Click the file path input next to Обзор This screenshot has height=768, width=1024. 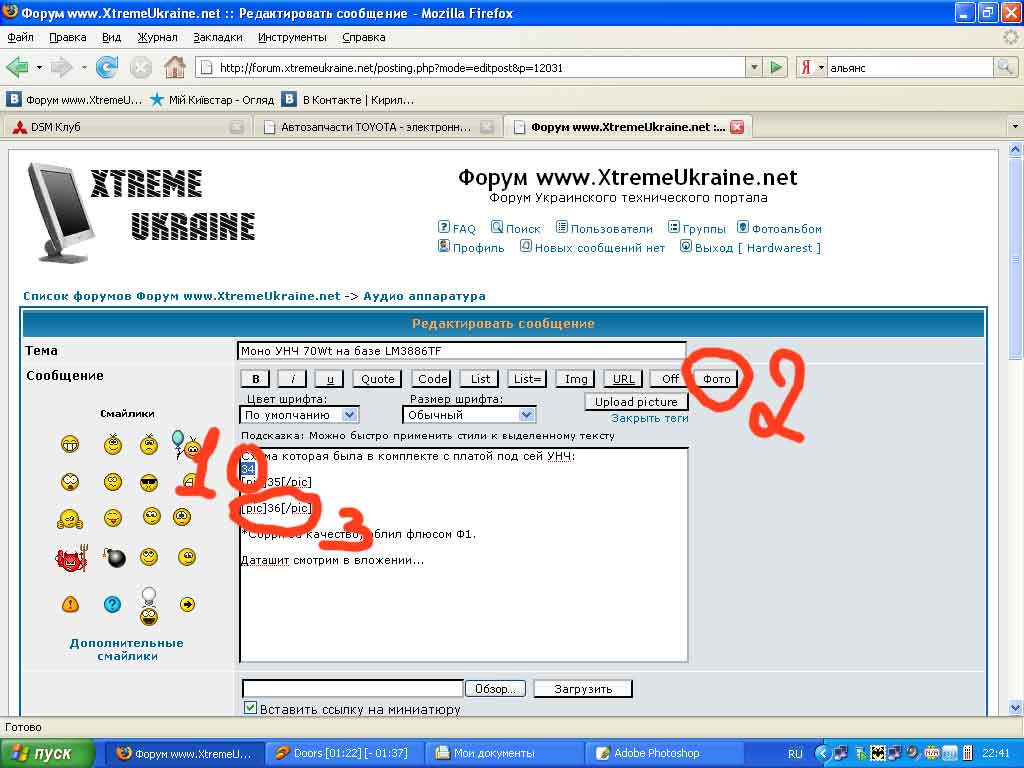click(x=353, y=688)
